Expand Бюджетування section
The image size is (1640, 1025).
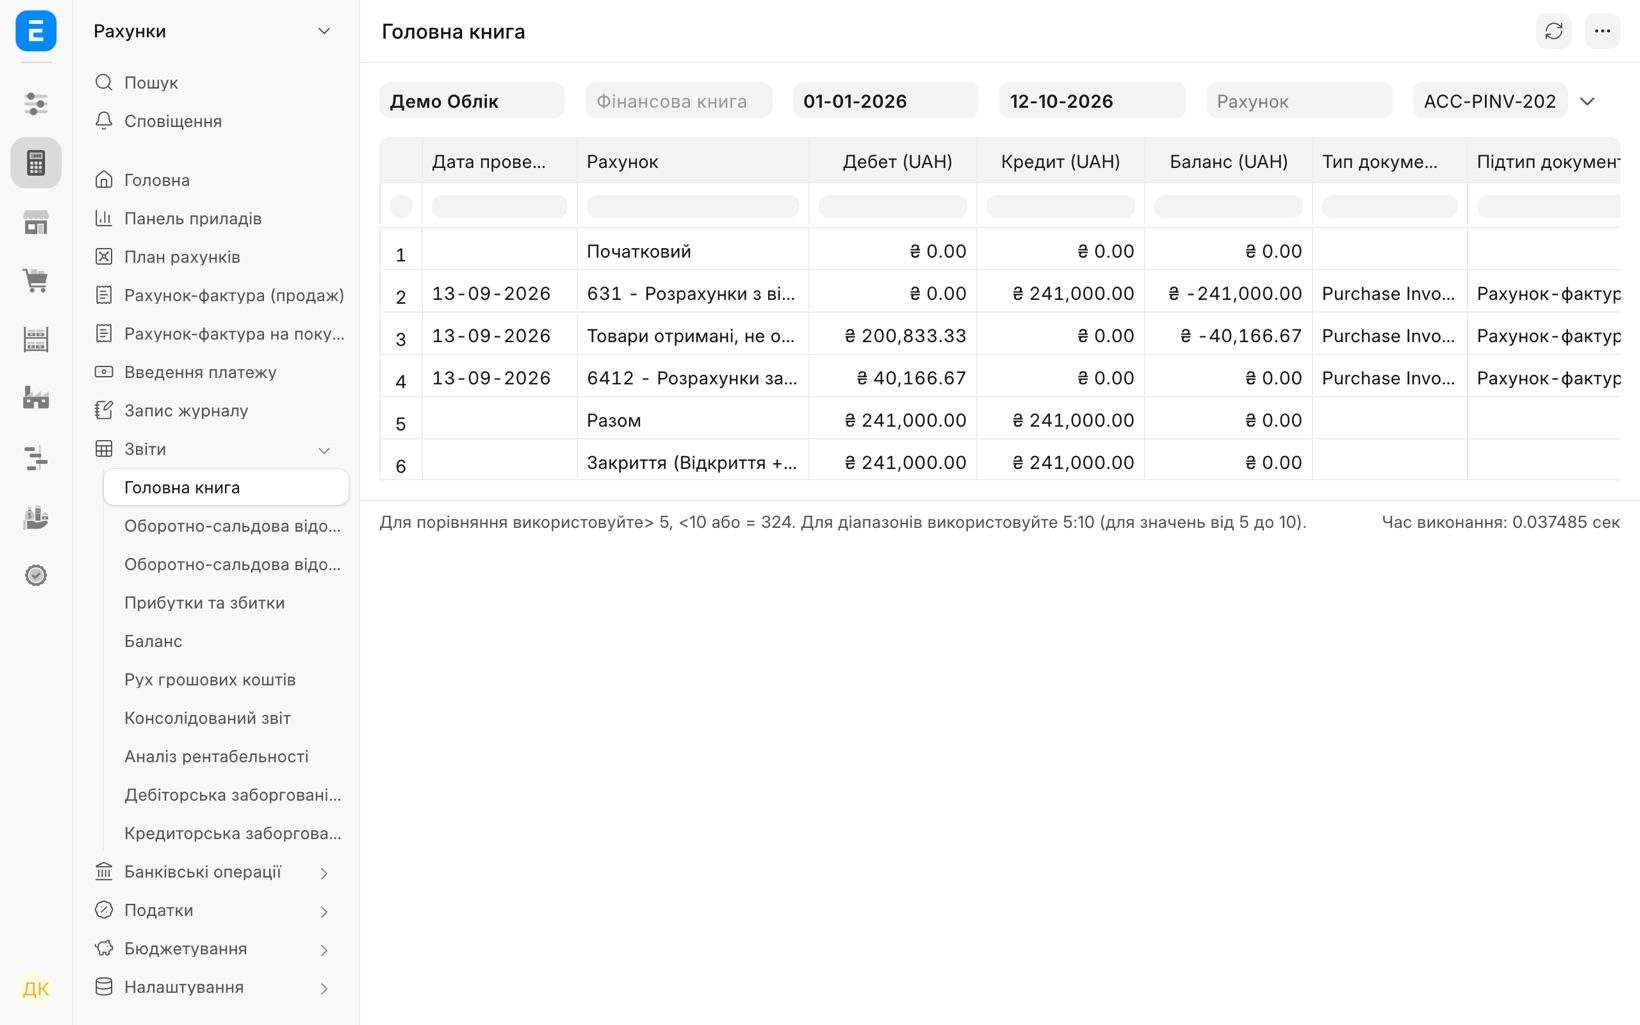(324, 950)
